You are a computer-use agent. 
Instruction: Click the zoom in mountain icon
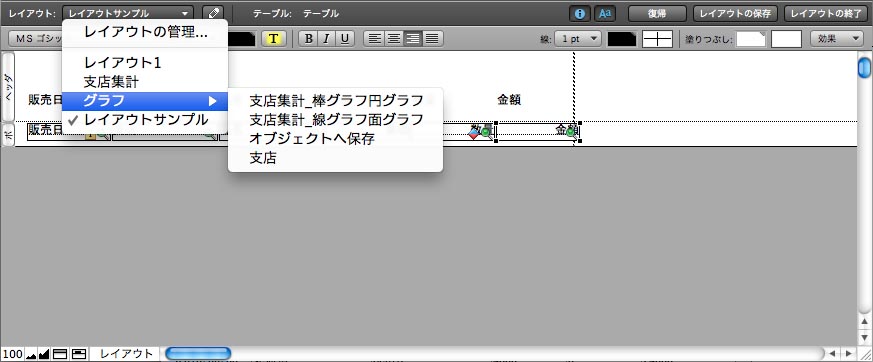[44, 354]
